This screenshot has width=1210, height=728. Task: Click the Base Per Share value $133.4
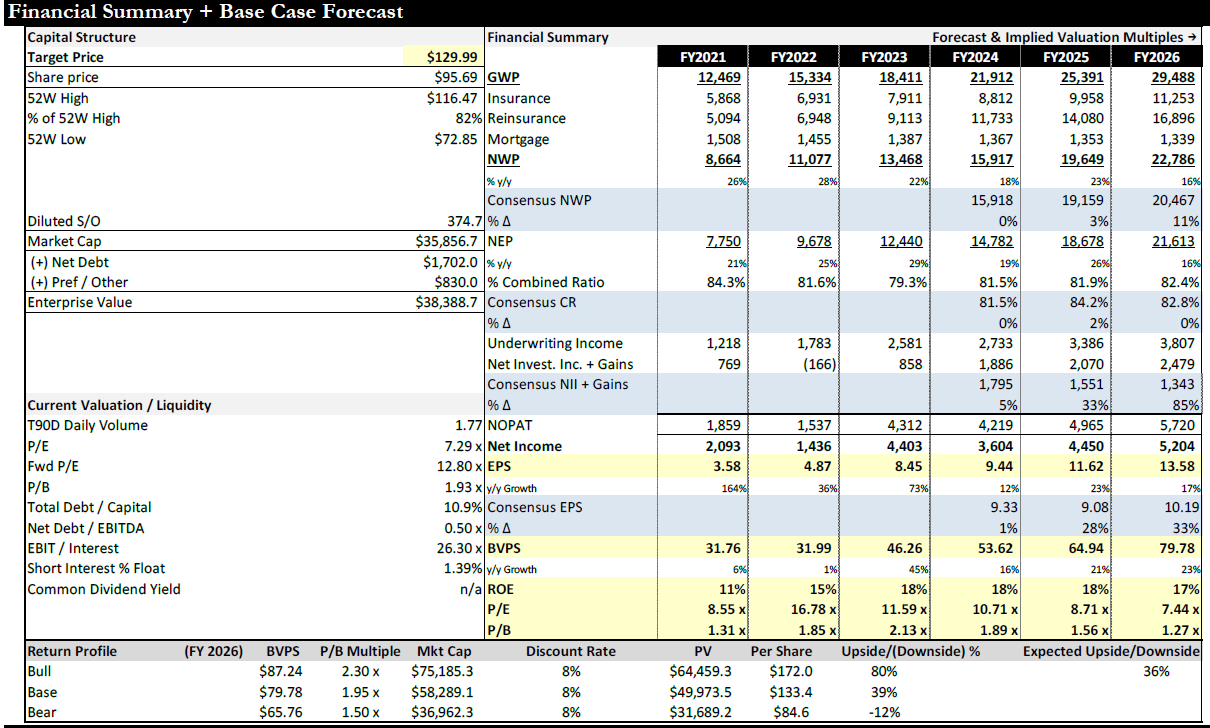(793, 692)
